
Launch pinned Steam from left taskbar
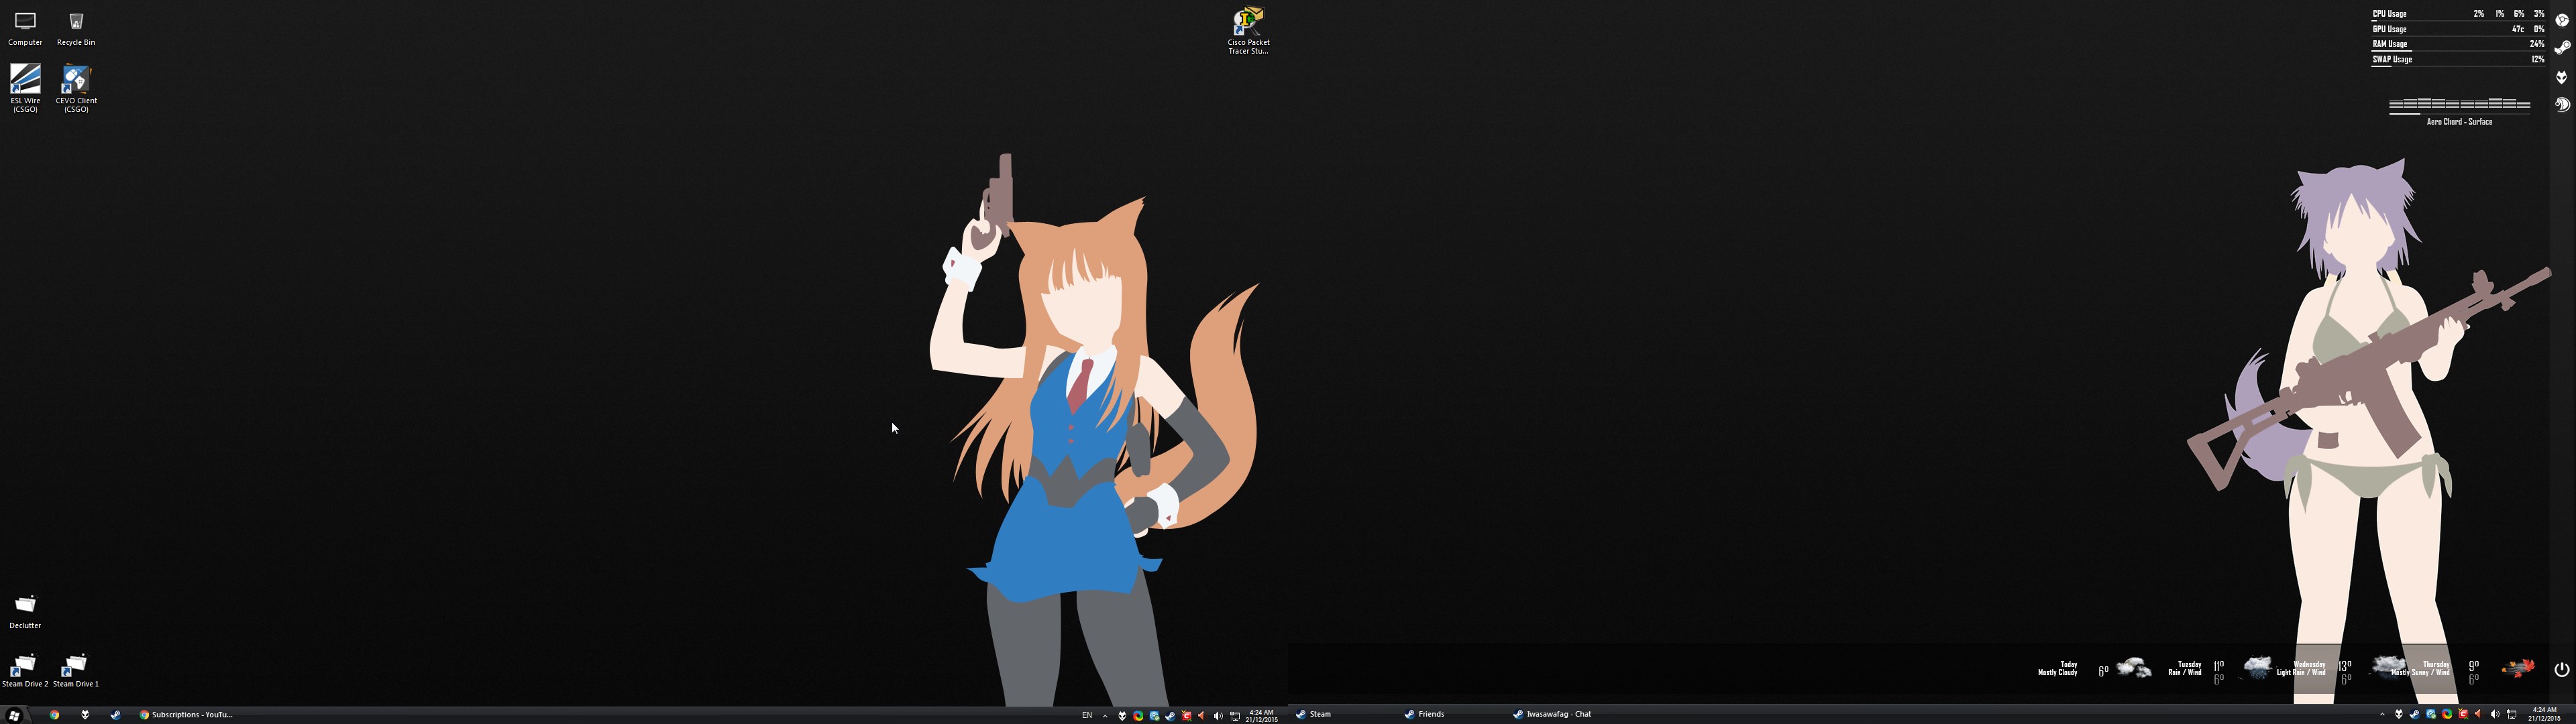(x=116, y=715)
